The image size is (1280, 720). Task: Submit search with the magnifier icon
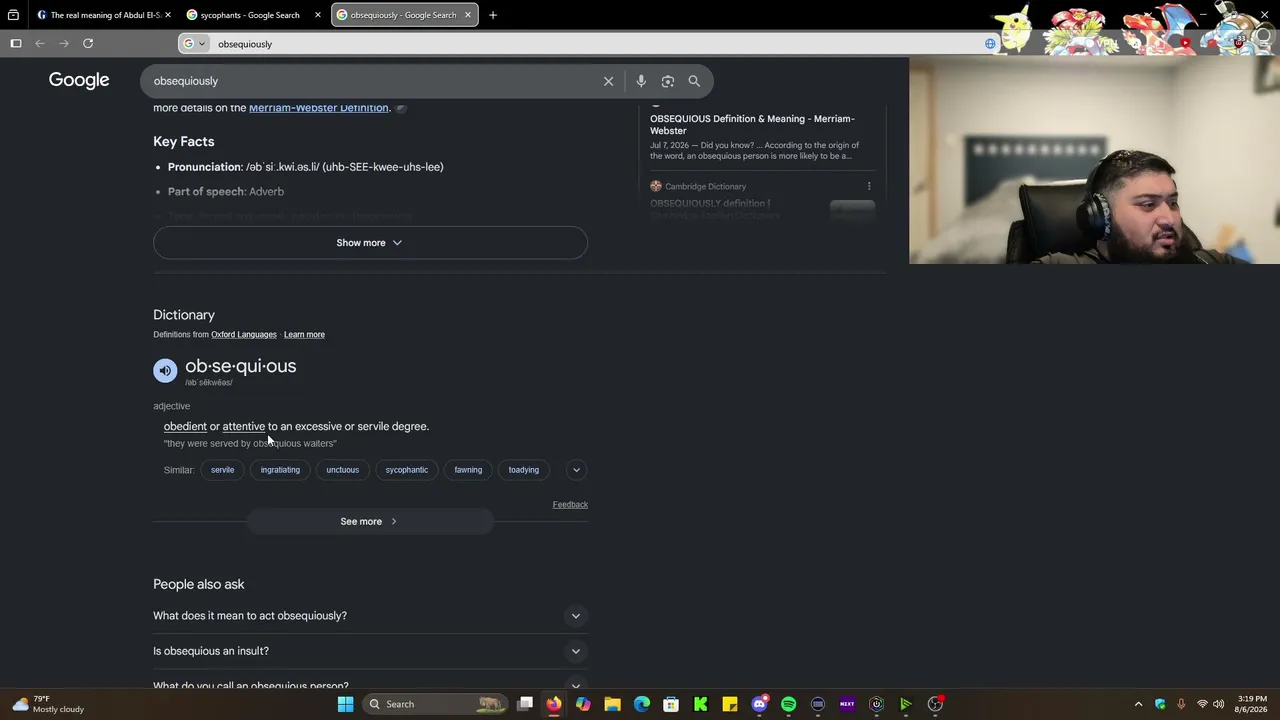click(x=694, y=81)
